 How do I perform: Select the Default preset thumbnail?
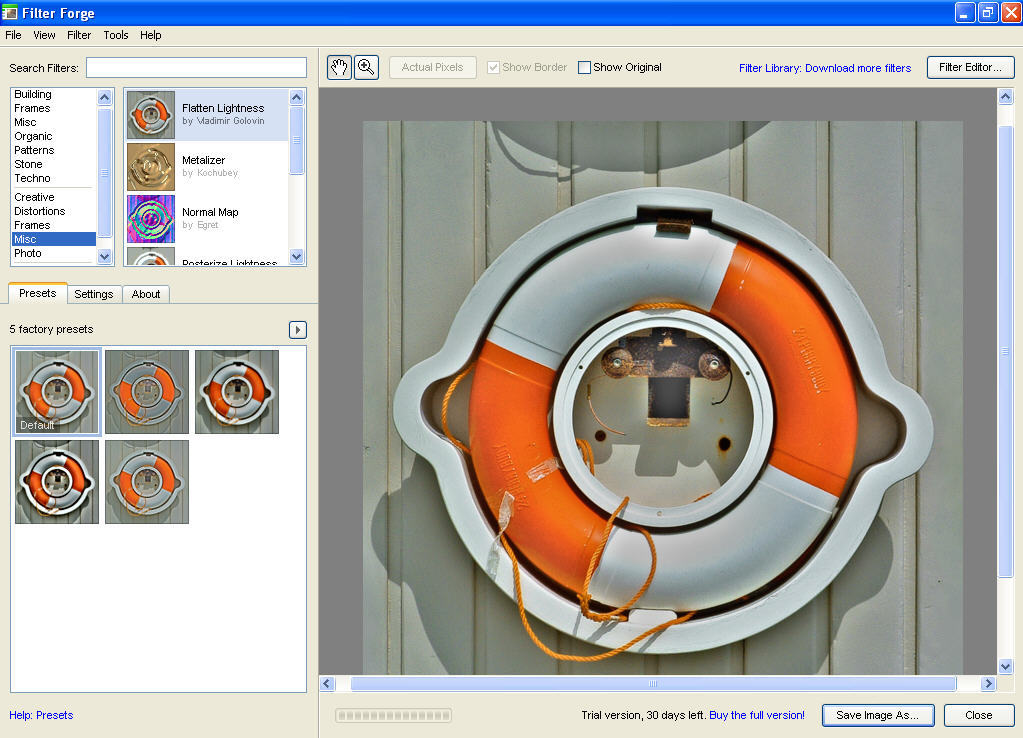[x=57, y=392]
